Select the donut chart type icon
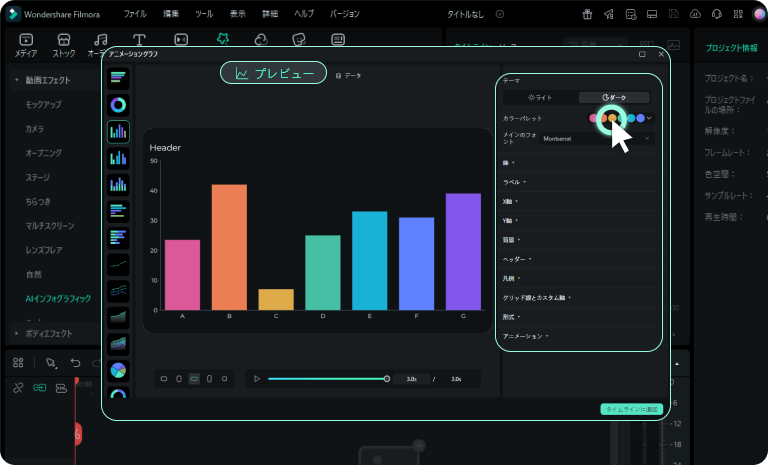768x465 pixels. (118, 104)
